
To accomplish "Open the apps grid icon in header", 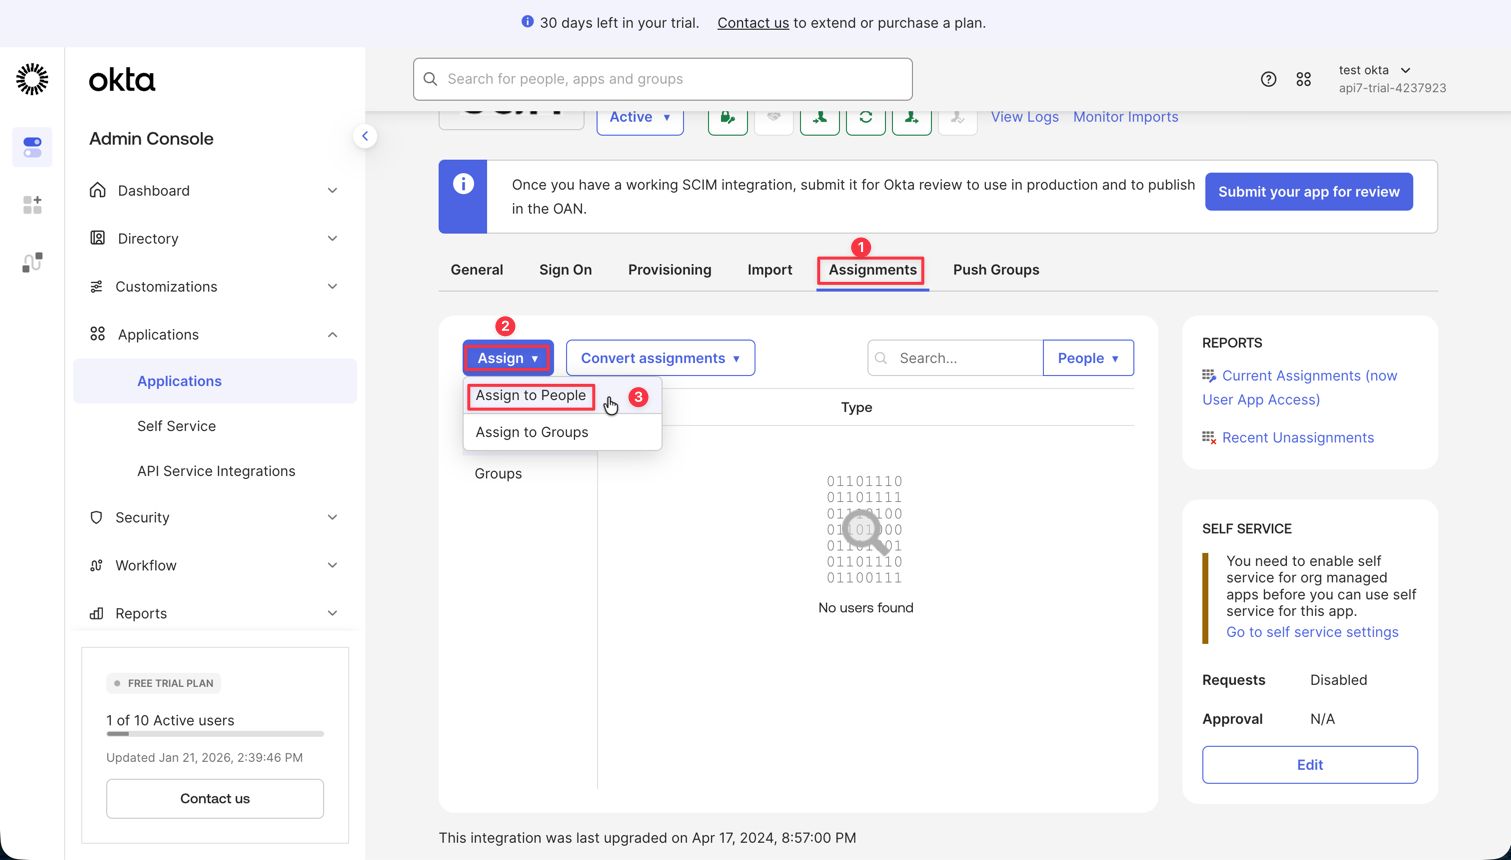I will tap(1303, 79).
